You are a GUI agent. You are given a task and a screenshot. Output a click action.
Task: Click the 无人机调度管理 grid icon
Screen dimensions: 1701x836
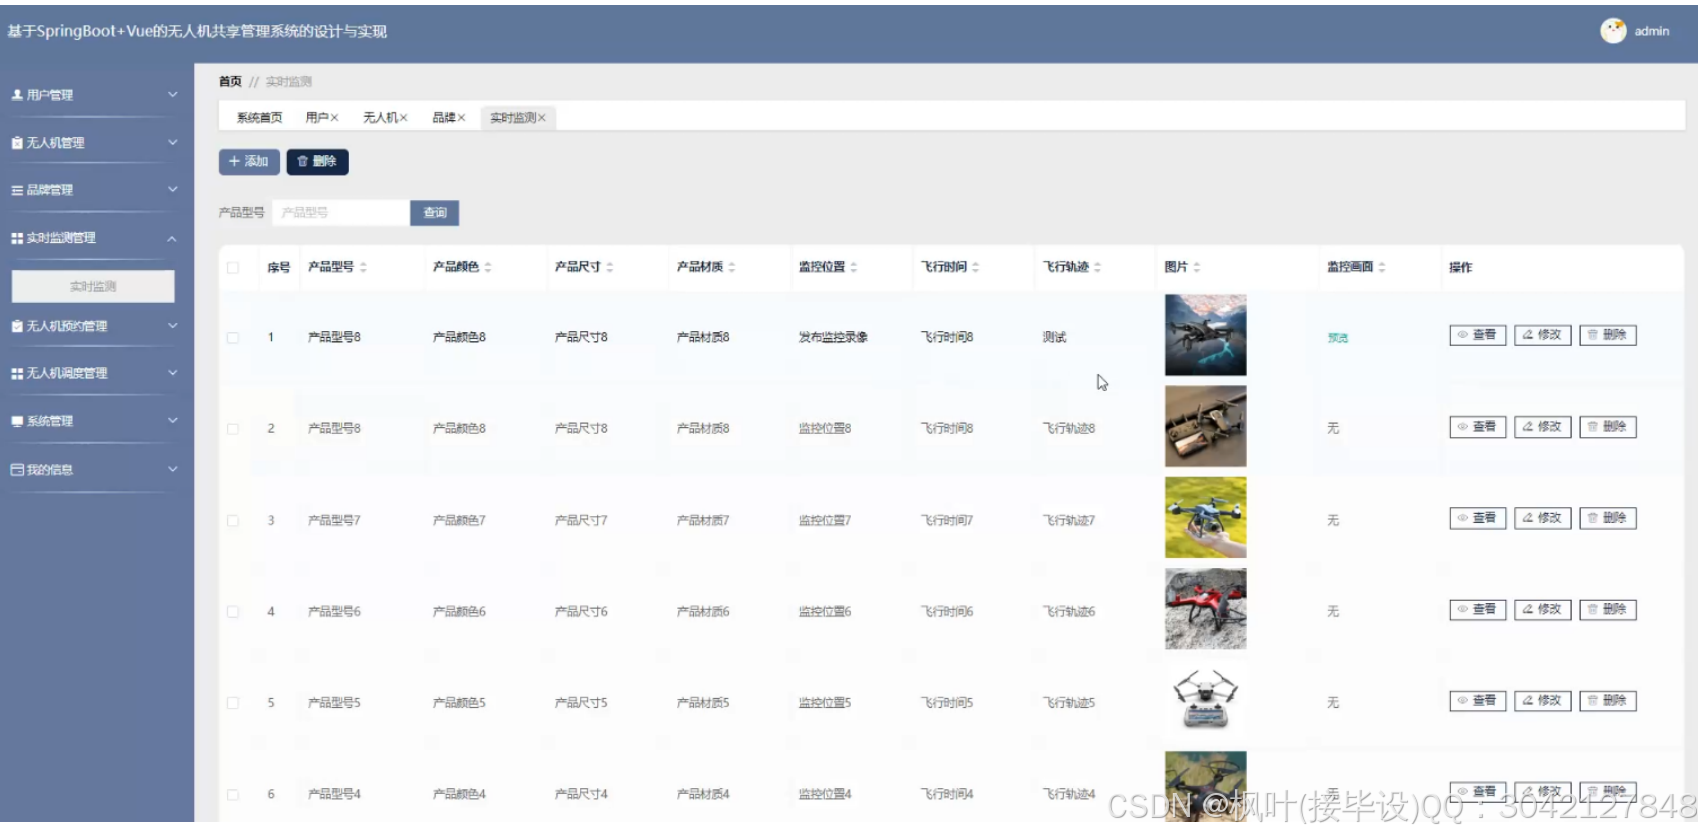(17, 373)
